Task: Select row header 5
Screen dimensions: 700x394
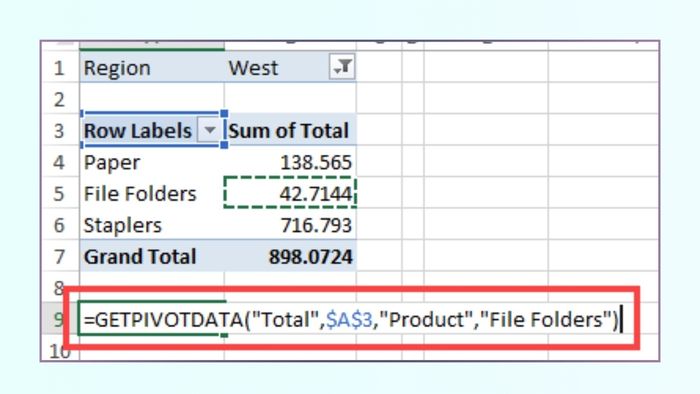Action: [x=60, y=193]
